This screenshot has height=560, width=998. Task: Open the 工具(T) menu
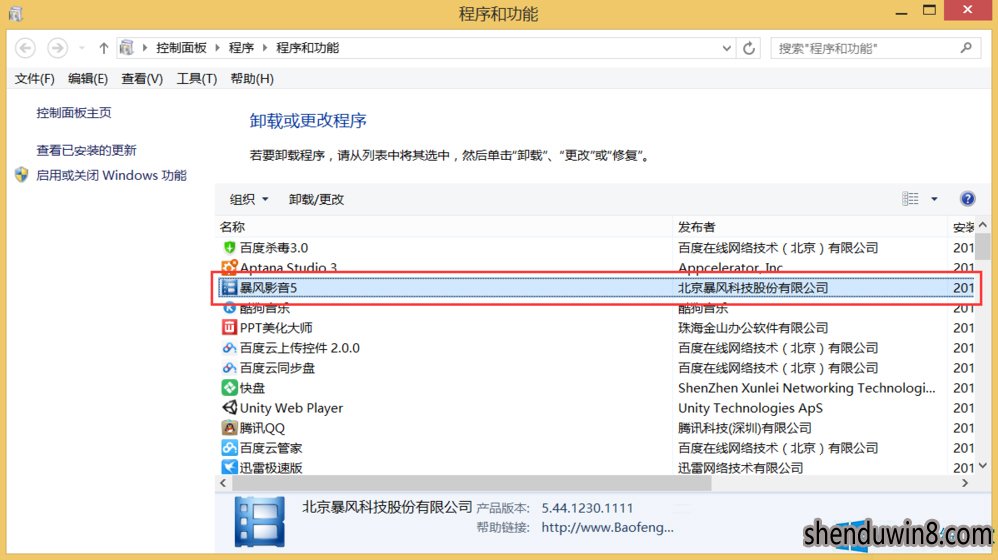coord(197,79)
